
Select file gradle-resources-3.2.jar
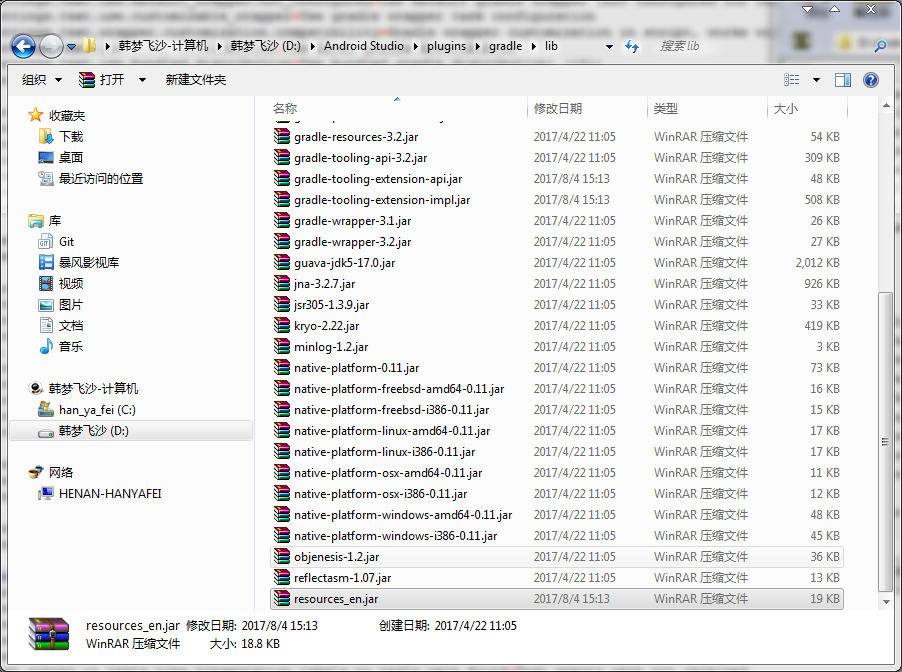[x=356, y=137]
